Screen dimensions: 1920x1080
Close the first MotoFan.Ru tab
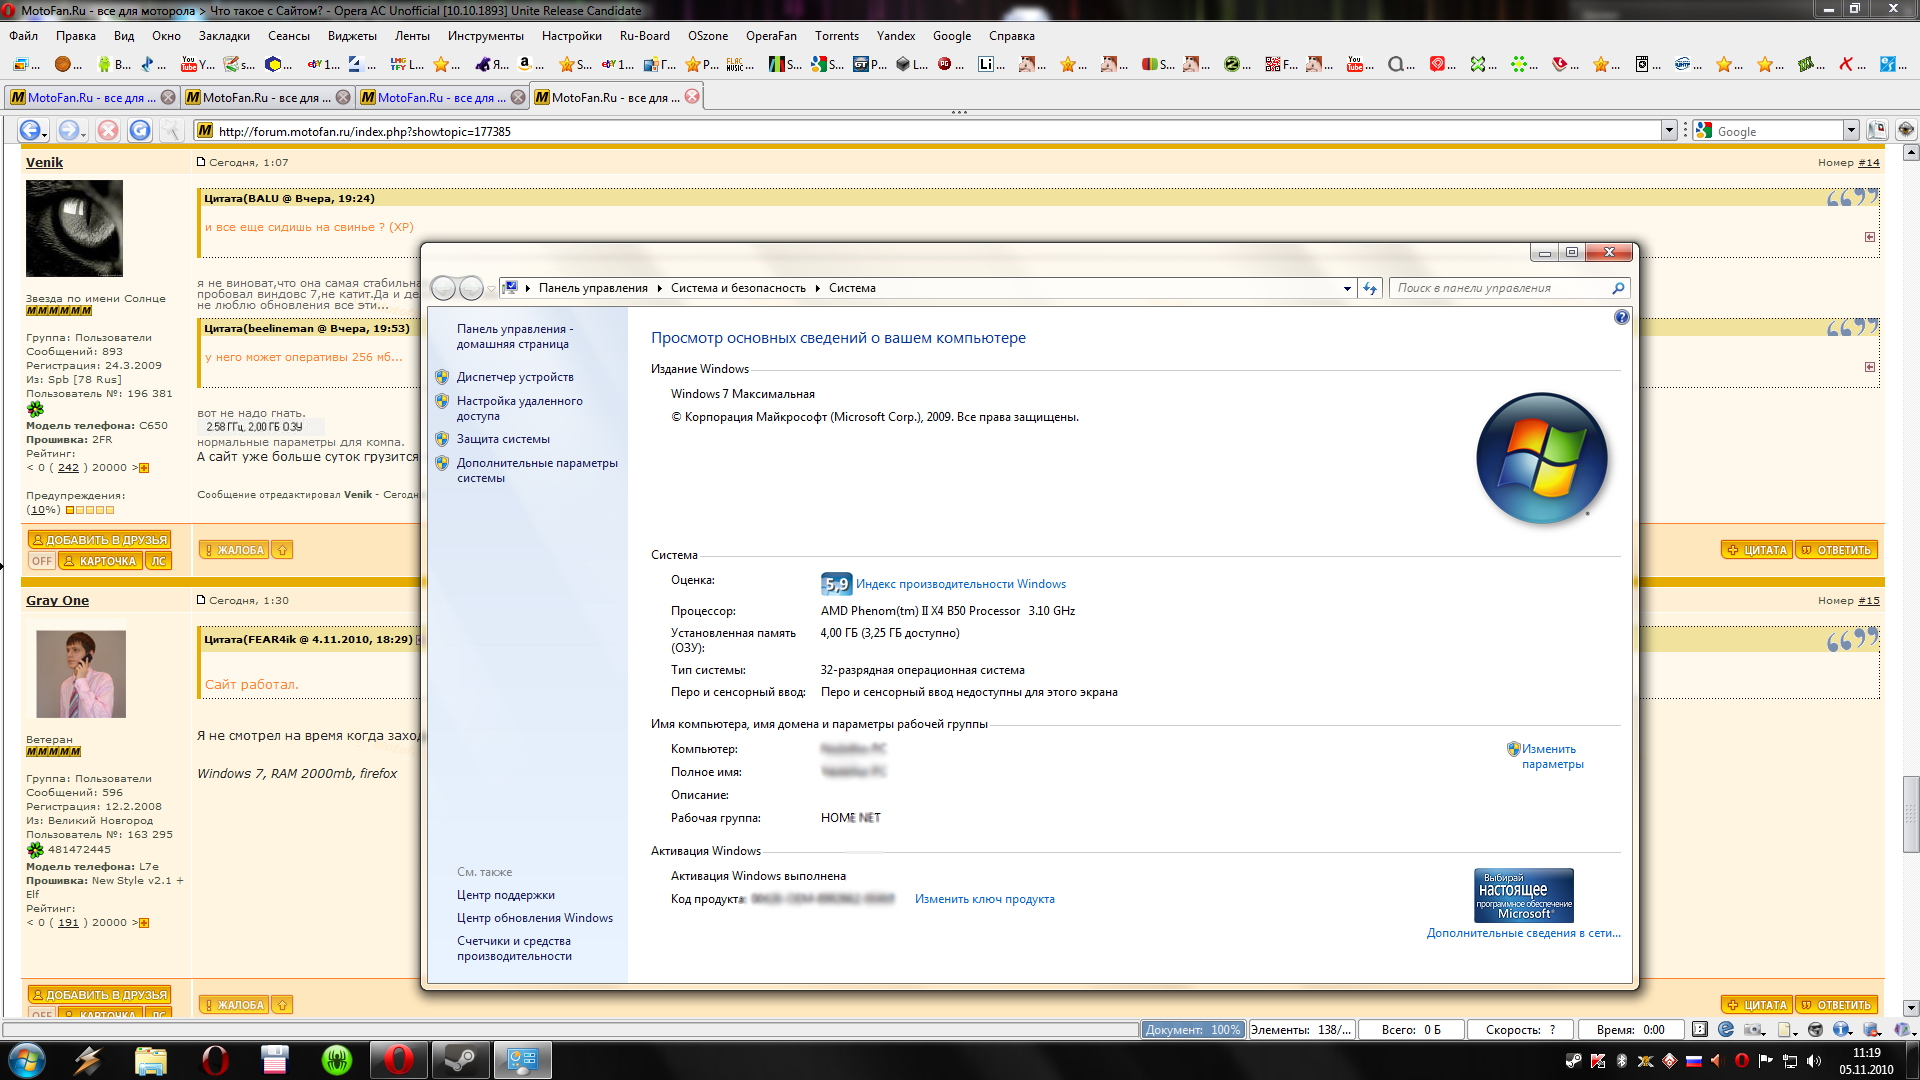coord(168,97)
